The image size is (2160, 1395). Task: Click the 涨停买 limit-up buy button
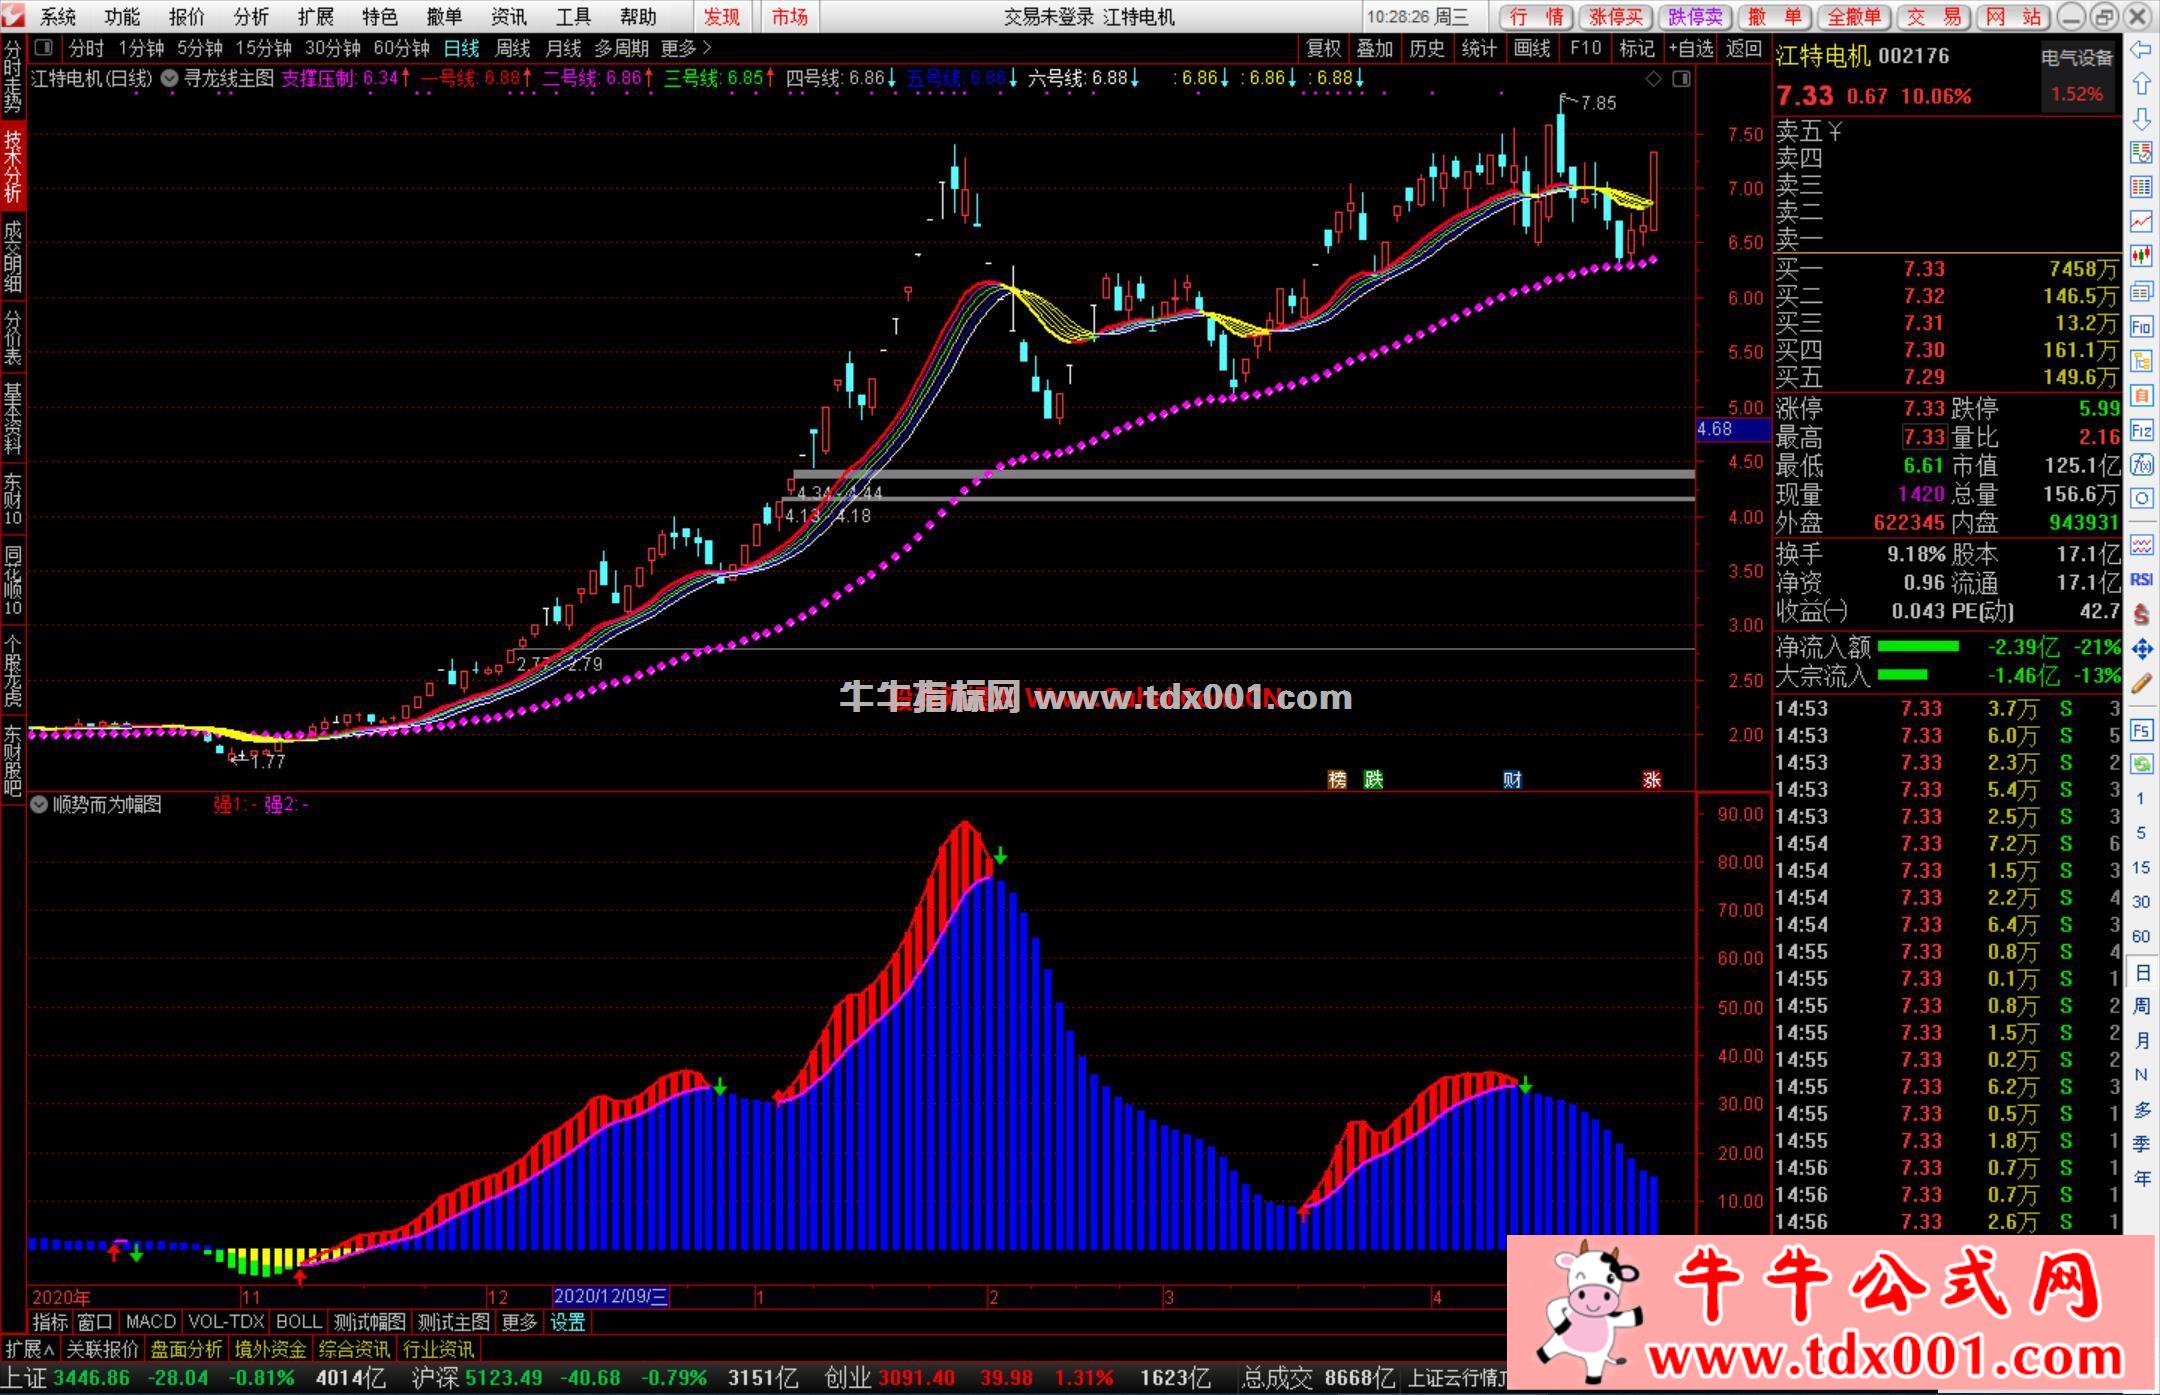tap(1616, 16)
